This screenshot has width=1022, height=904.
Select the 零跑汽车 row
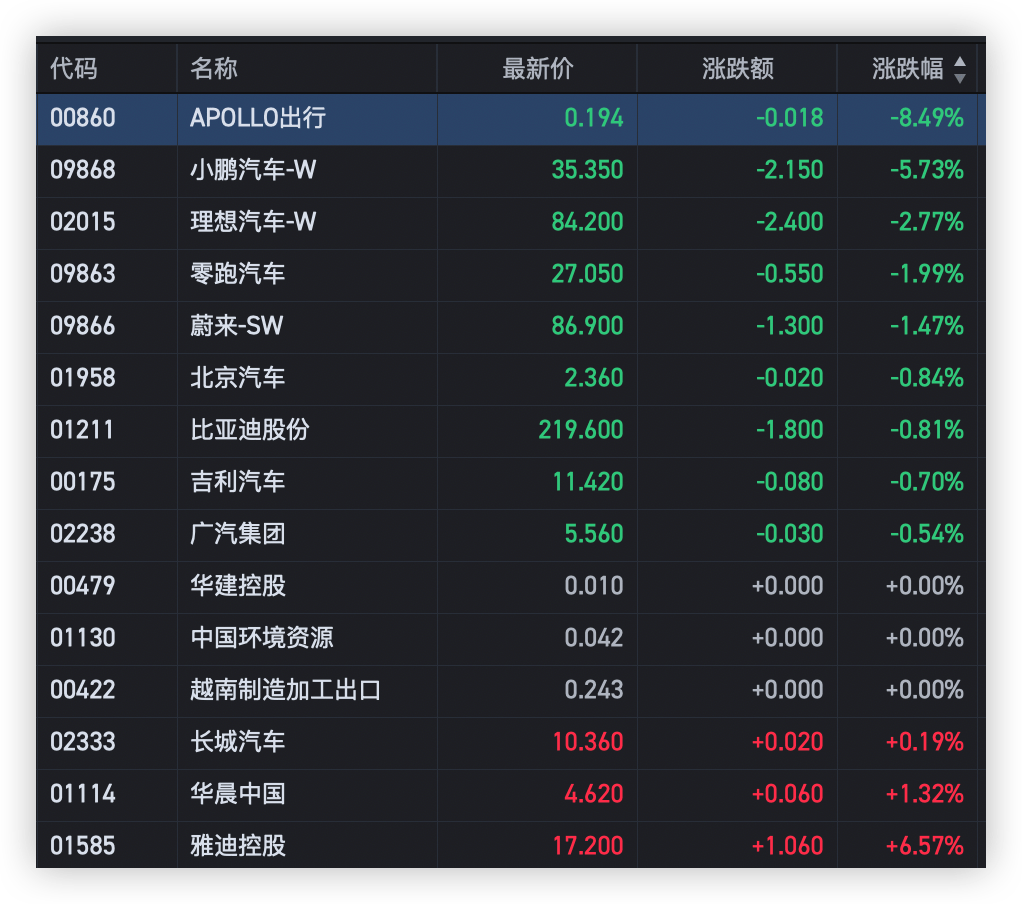510,274
